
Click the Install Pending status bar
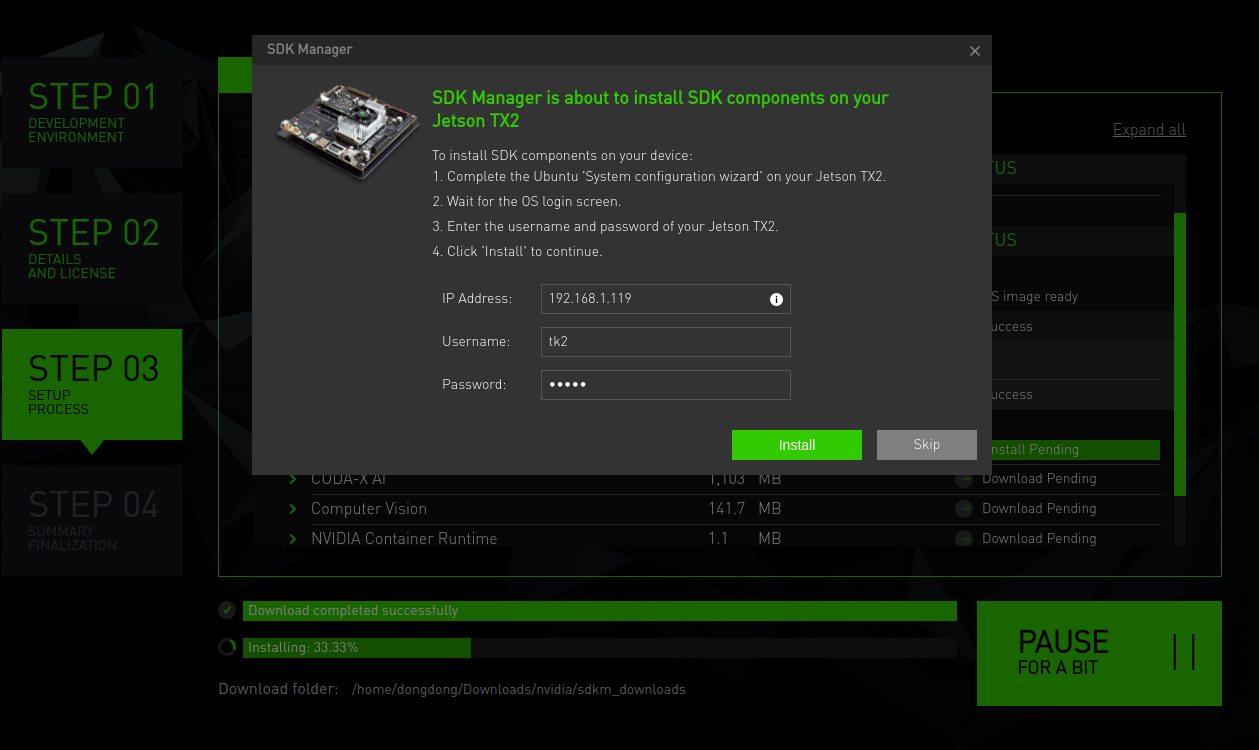[1074, 450]
